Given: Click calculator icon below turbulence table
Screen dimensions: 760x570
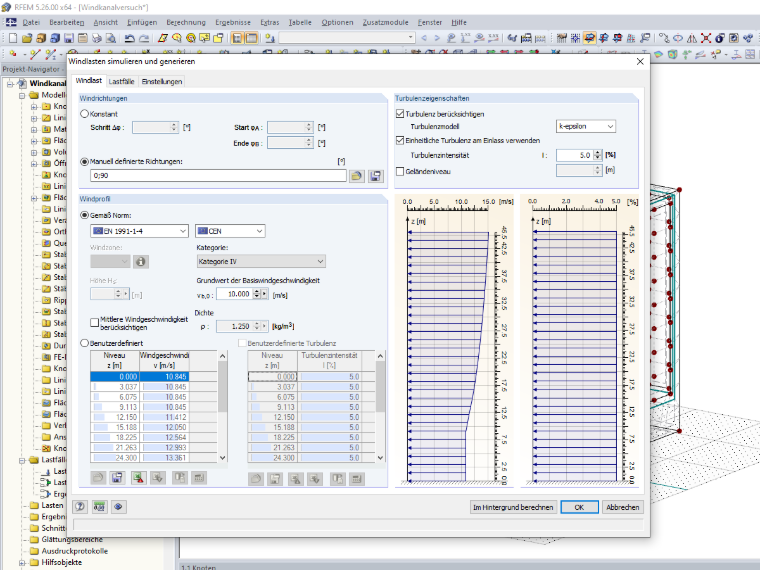Looking at the screenshot, I should pyautogui.click(x=357, y=479).
